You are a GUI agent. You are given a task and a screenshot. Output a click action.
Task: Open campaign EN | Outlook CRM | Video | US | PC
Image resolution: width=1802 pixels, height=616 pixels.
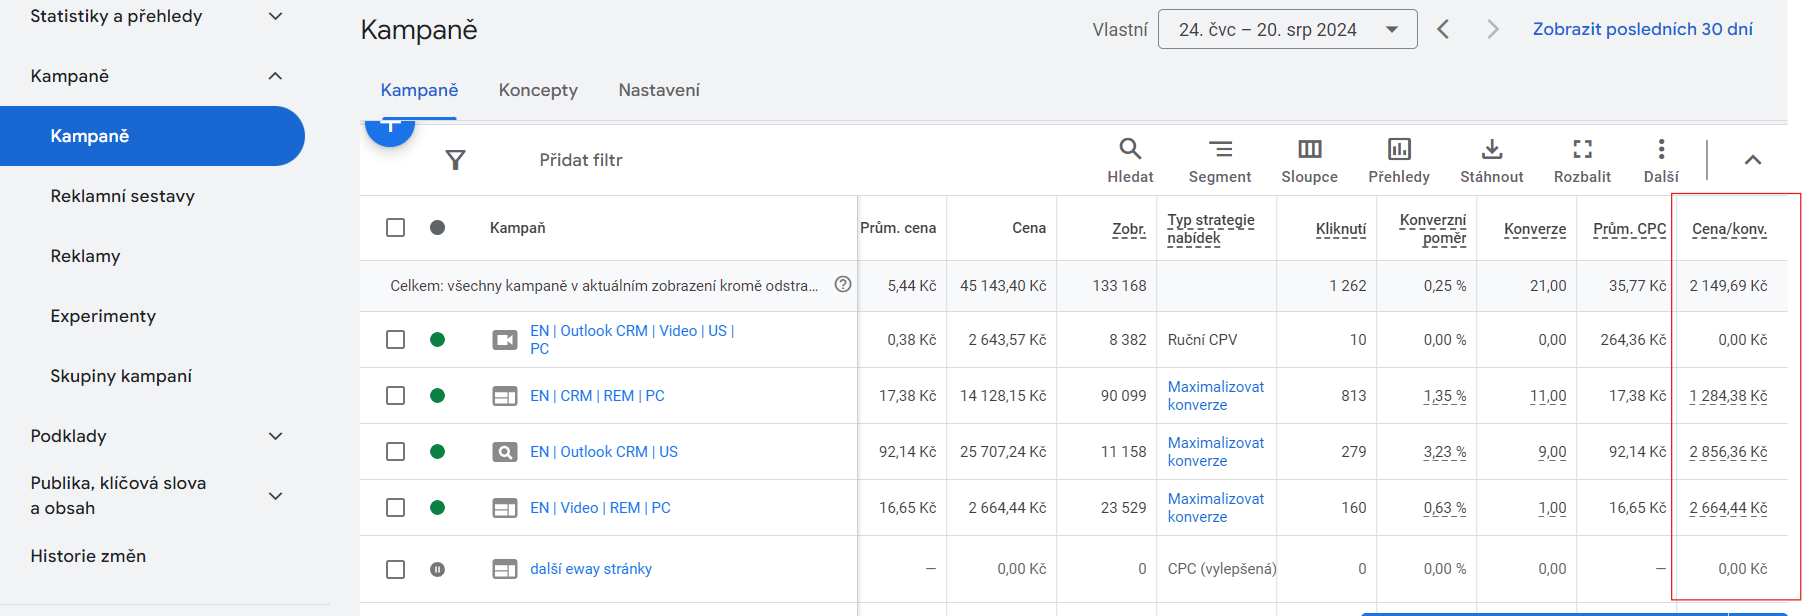pyautogui.click(x=632, y=340)
